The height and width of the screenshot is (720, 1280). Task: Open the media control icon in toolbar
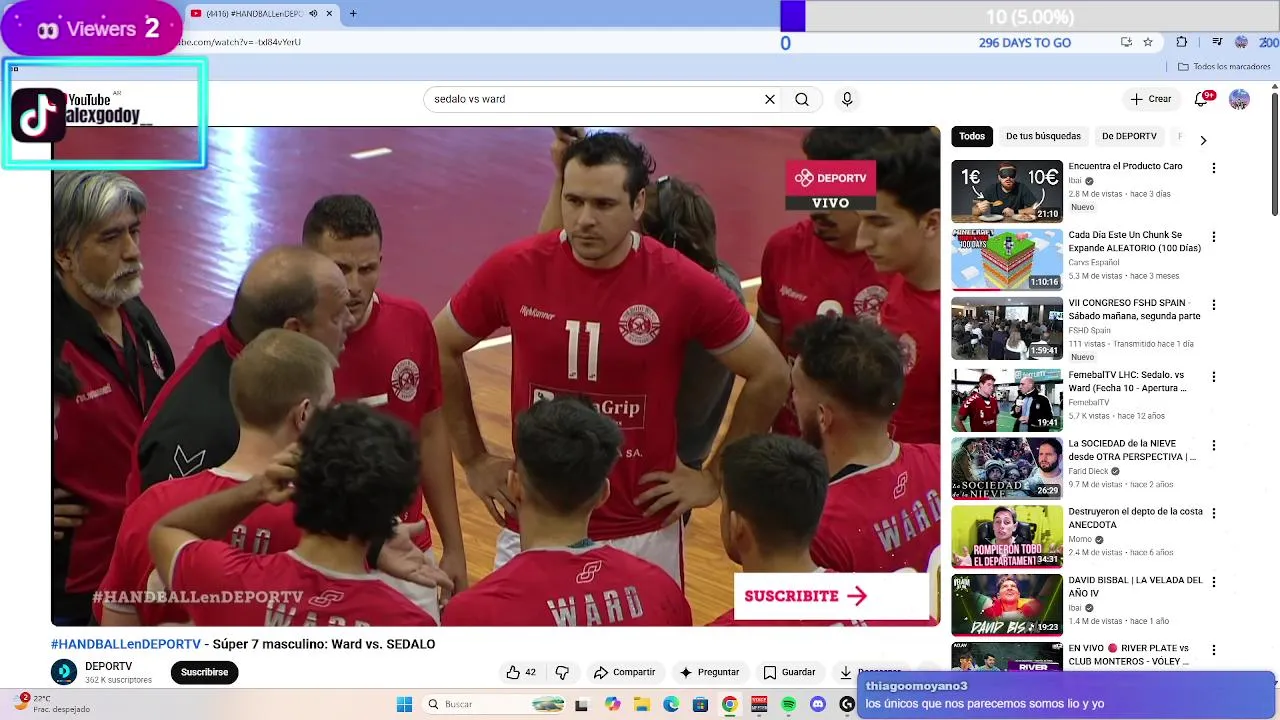pyautogui.click(x=1217, y=42)
